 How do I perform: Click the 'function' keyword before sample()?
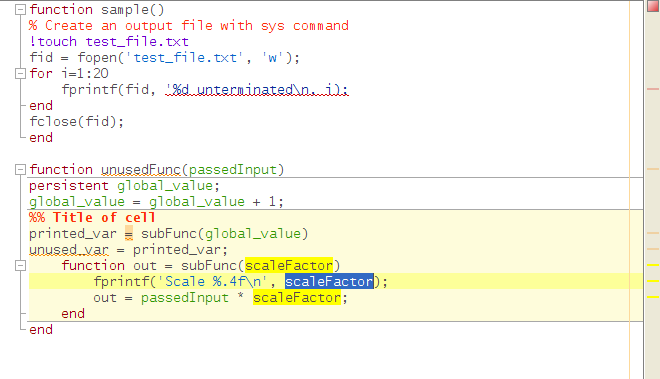[61, 10]
